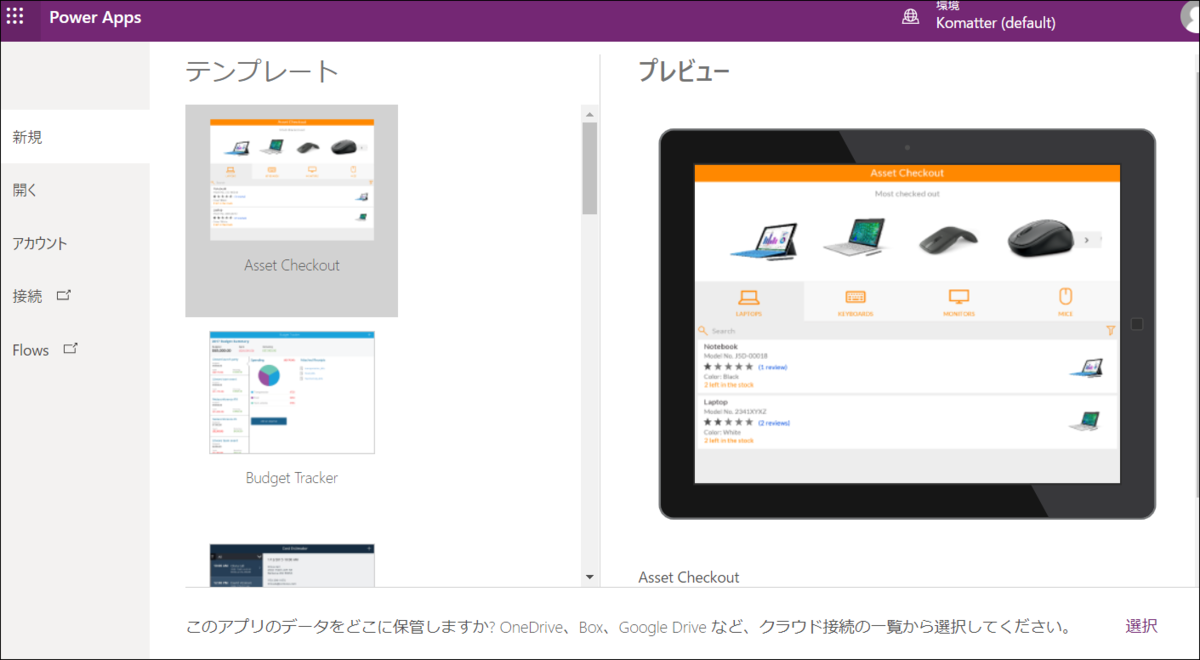This screenshot has width=1200, height=660.
Task: Click the プレビュー heading
Action: tap(684, 71)
